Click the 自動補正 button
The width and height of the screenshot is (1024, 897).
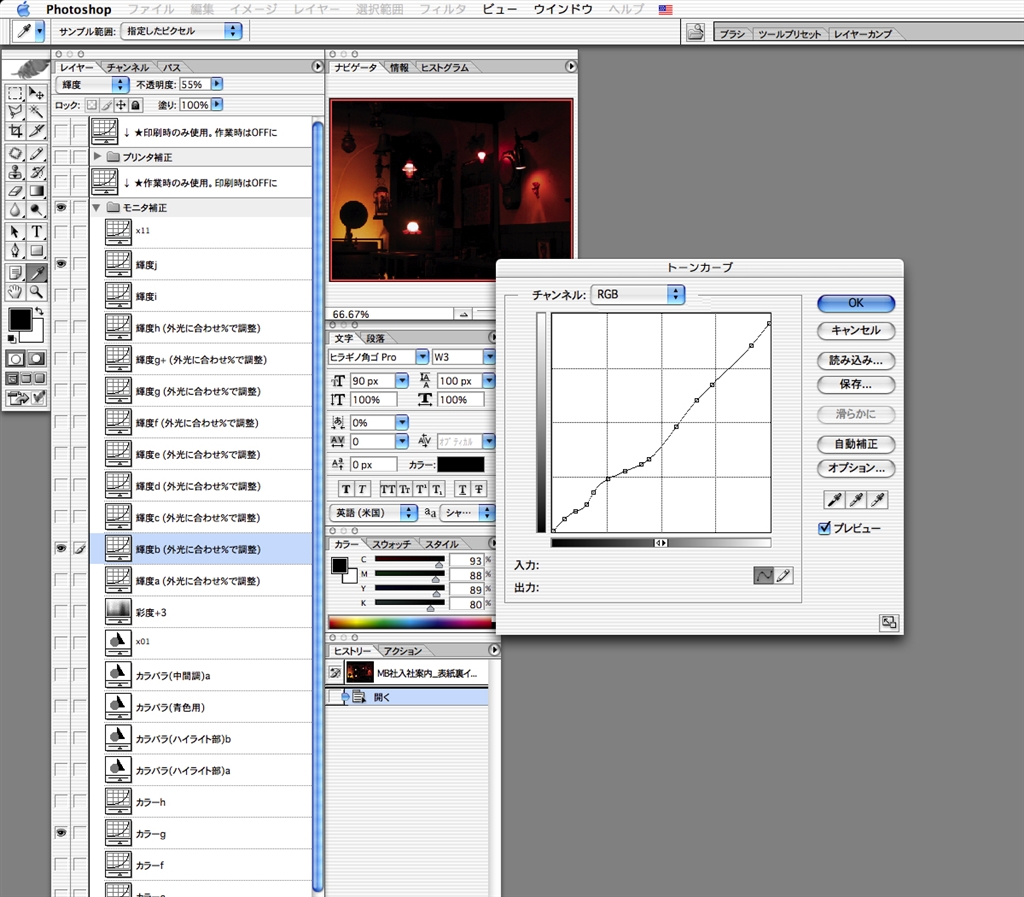pos(855,444)
